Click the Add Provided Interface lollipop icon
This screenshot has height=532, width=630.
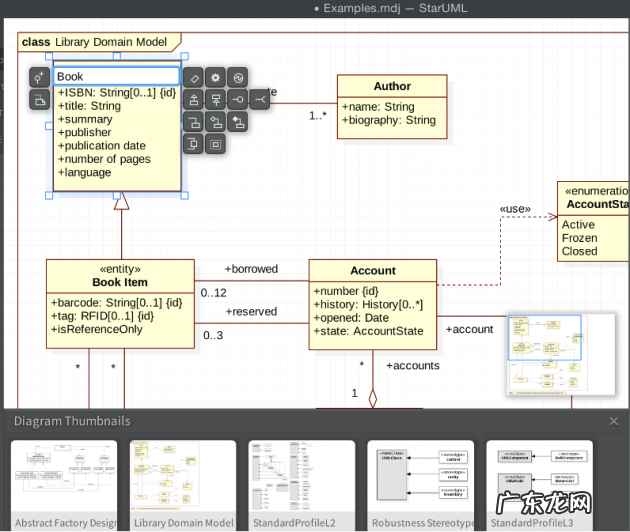[x=238, y=99]
